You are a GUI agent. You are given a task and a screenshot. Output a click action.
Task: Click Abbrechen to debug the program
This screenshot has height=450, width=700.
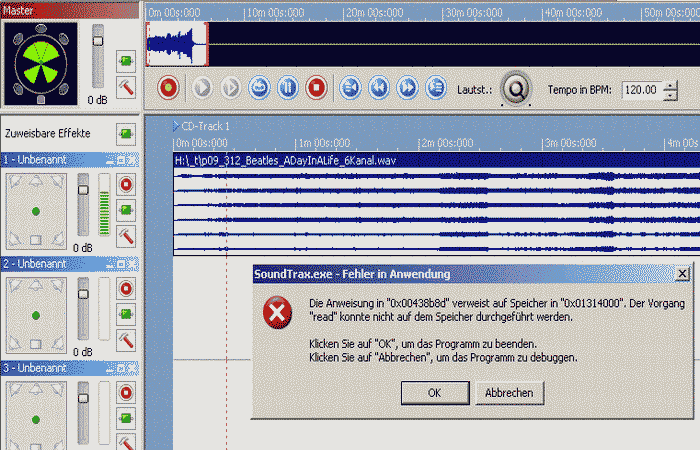pos(509,393)
